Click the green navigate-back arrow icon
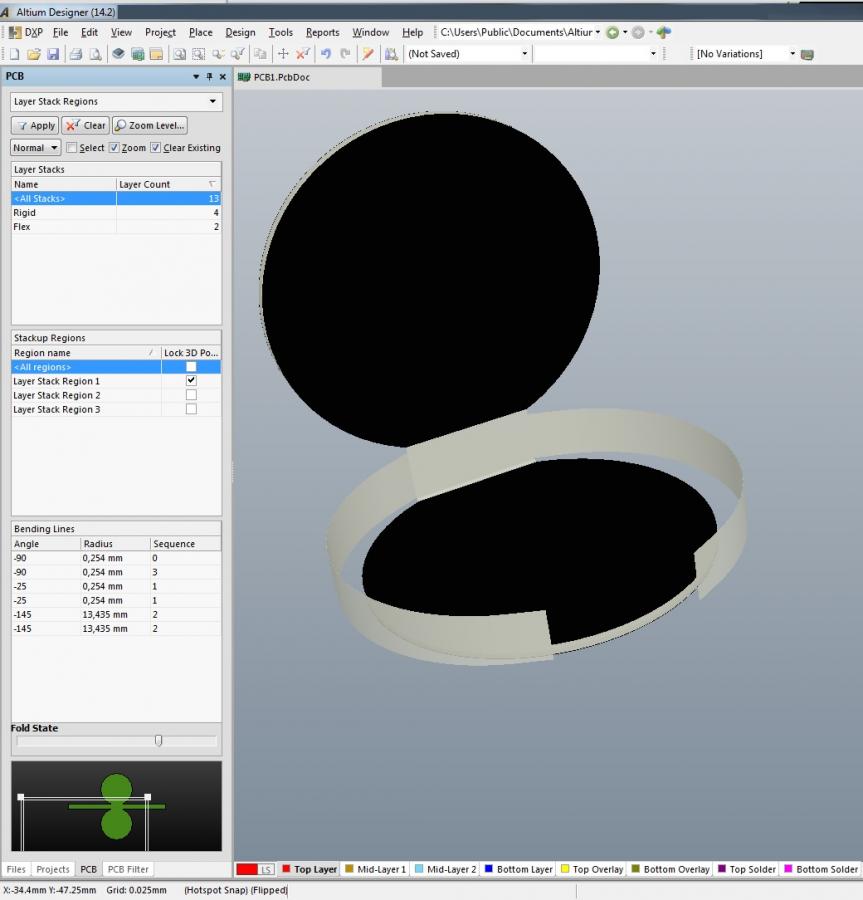This screenshot has height=900, width=863. pos(612,32)
